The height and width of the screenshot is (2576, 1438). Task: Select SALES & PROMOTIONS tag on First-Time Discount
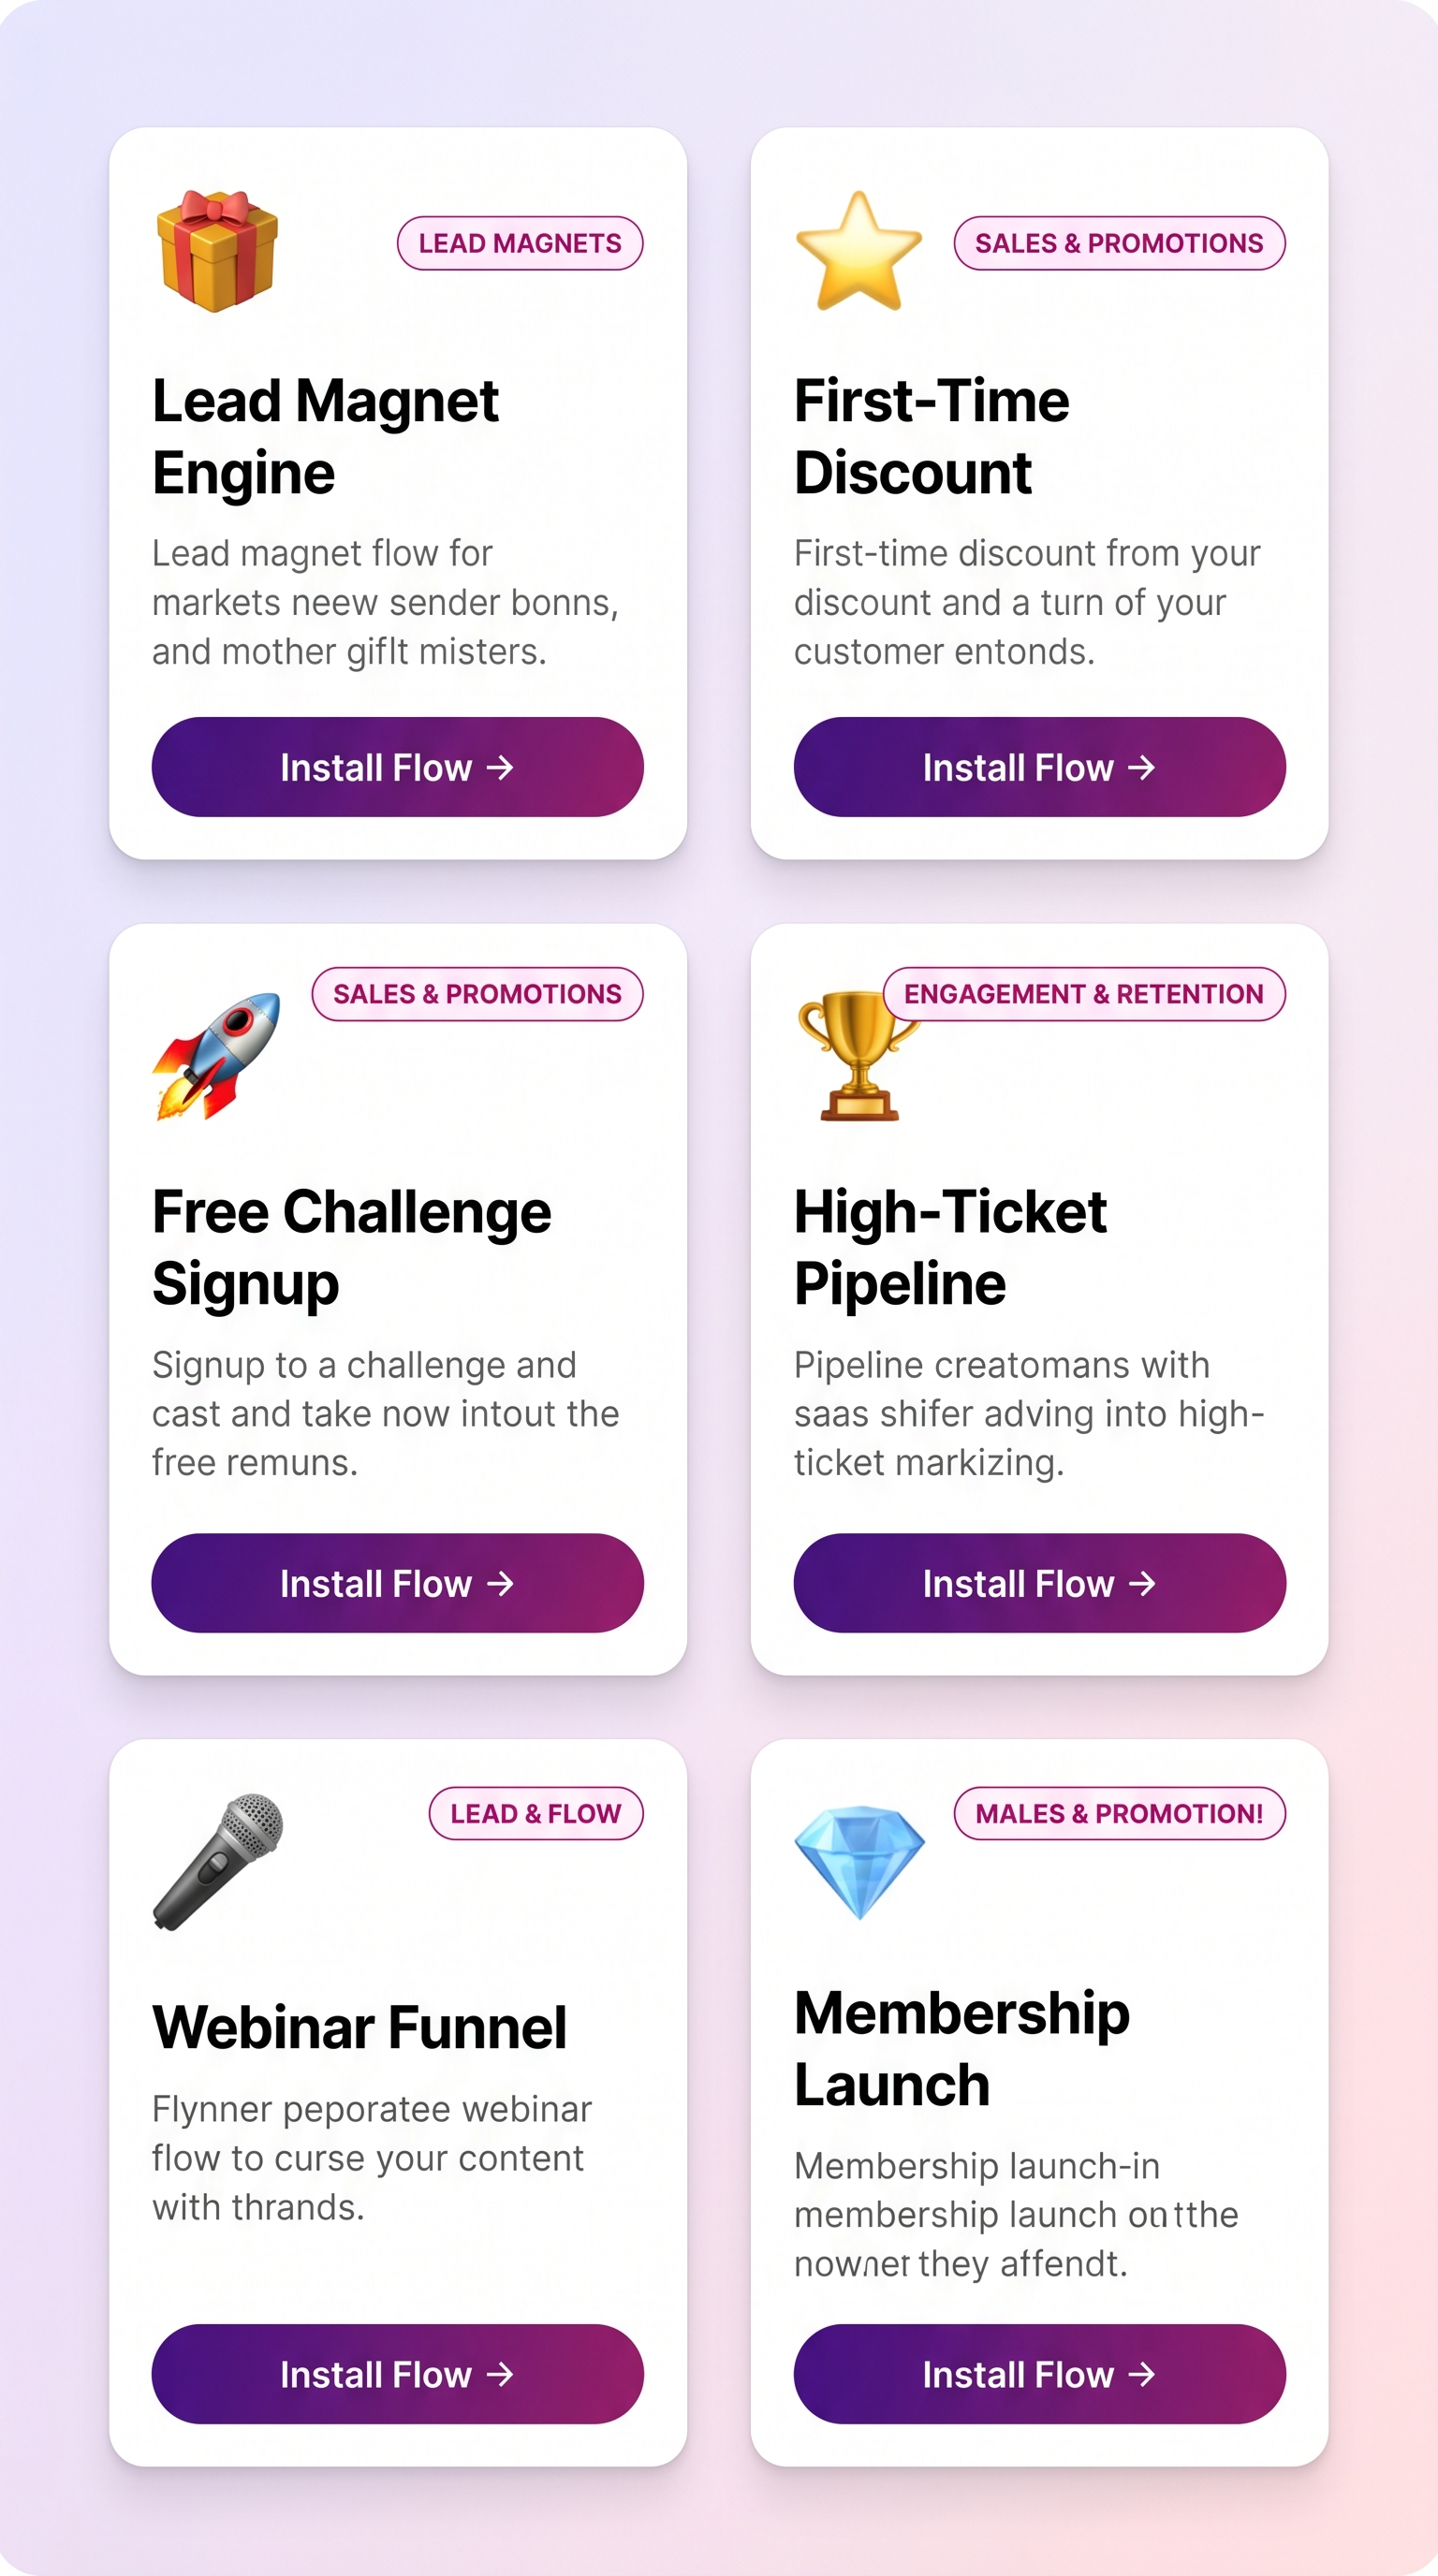click(1119, 243)
